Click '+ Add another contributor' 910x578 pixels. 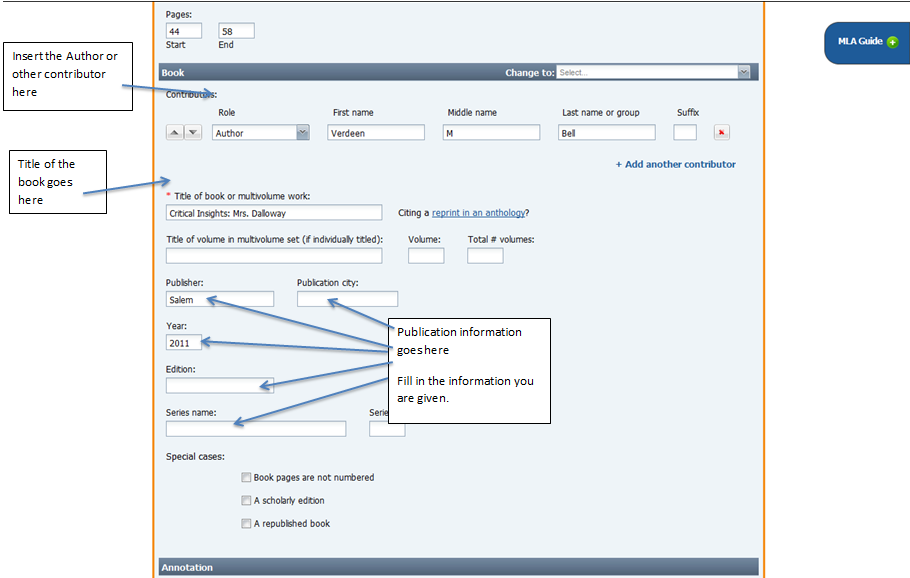click(676, 164)
